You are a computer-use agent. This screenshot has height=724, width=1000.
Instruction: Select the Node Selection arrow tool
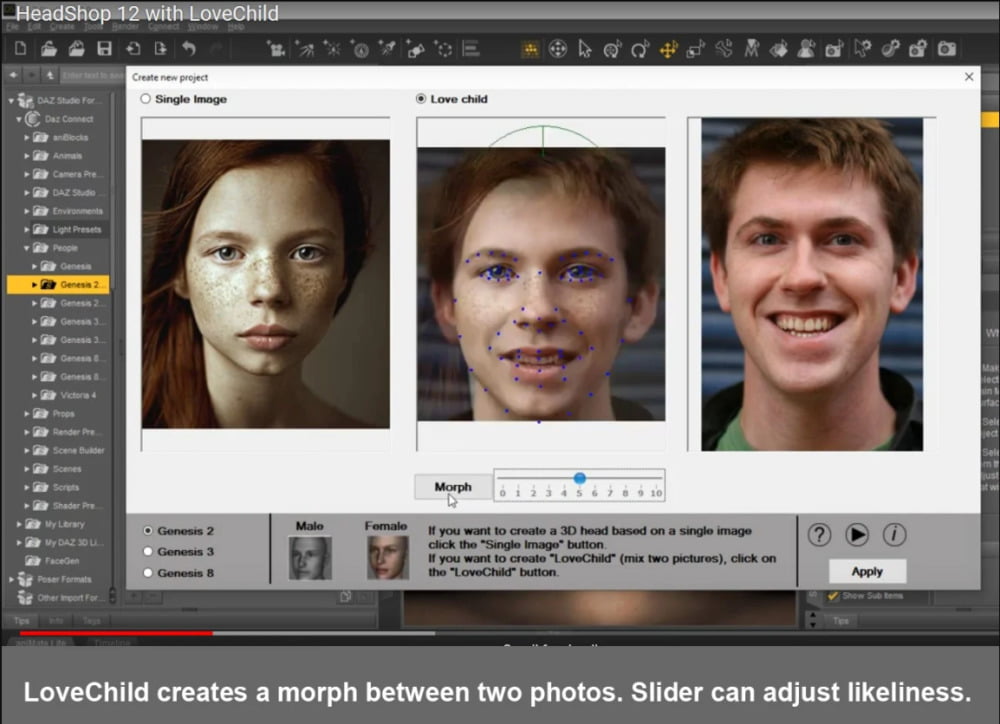pyautogui.click(x=585, y=49)
